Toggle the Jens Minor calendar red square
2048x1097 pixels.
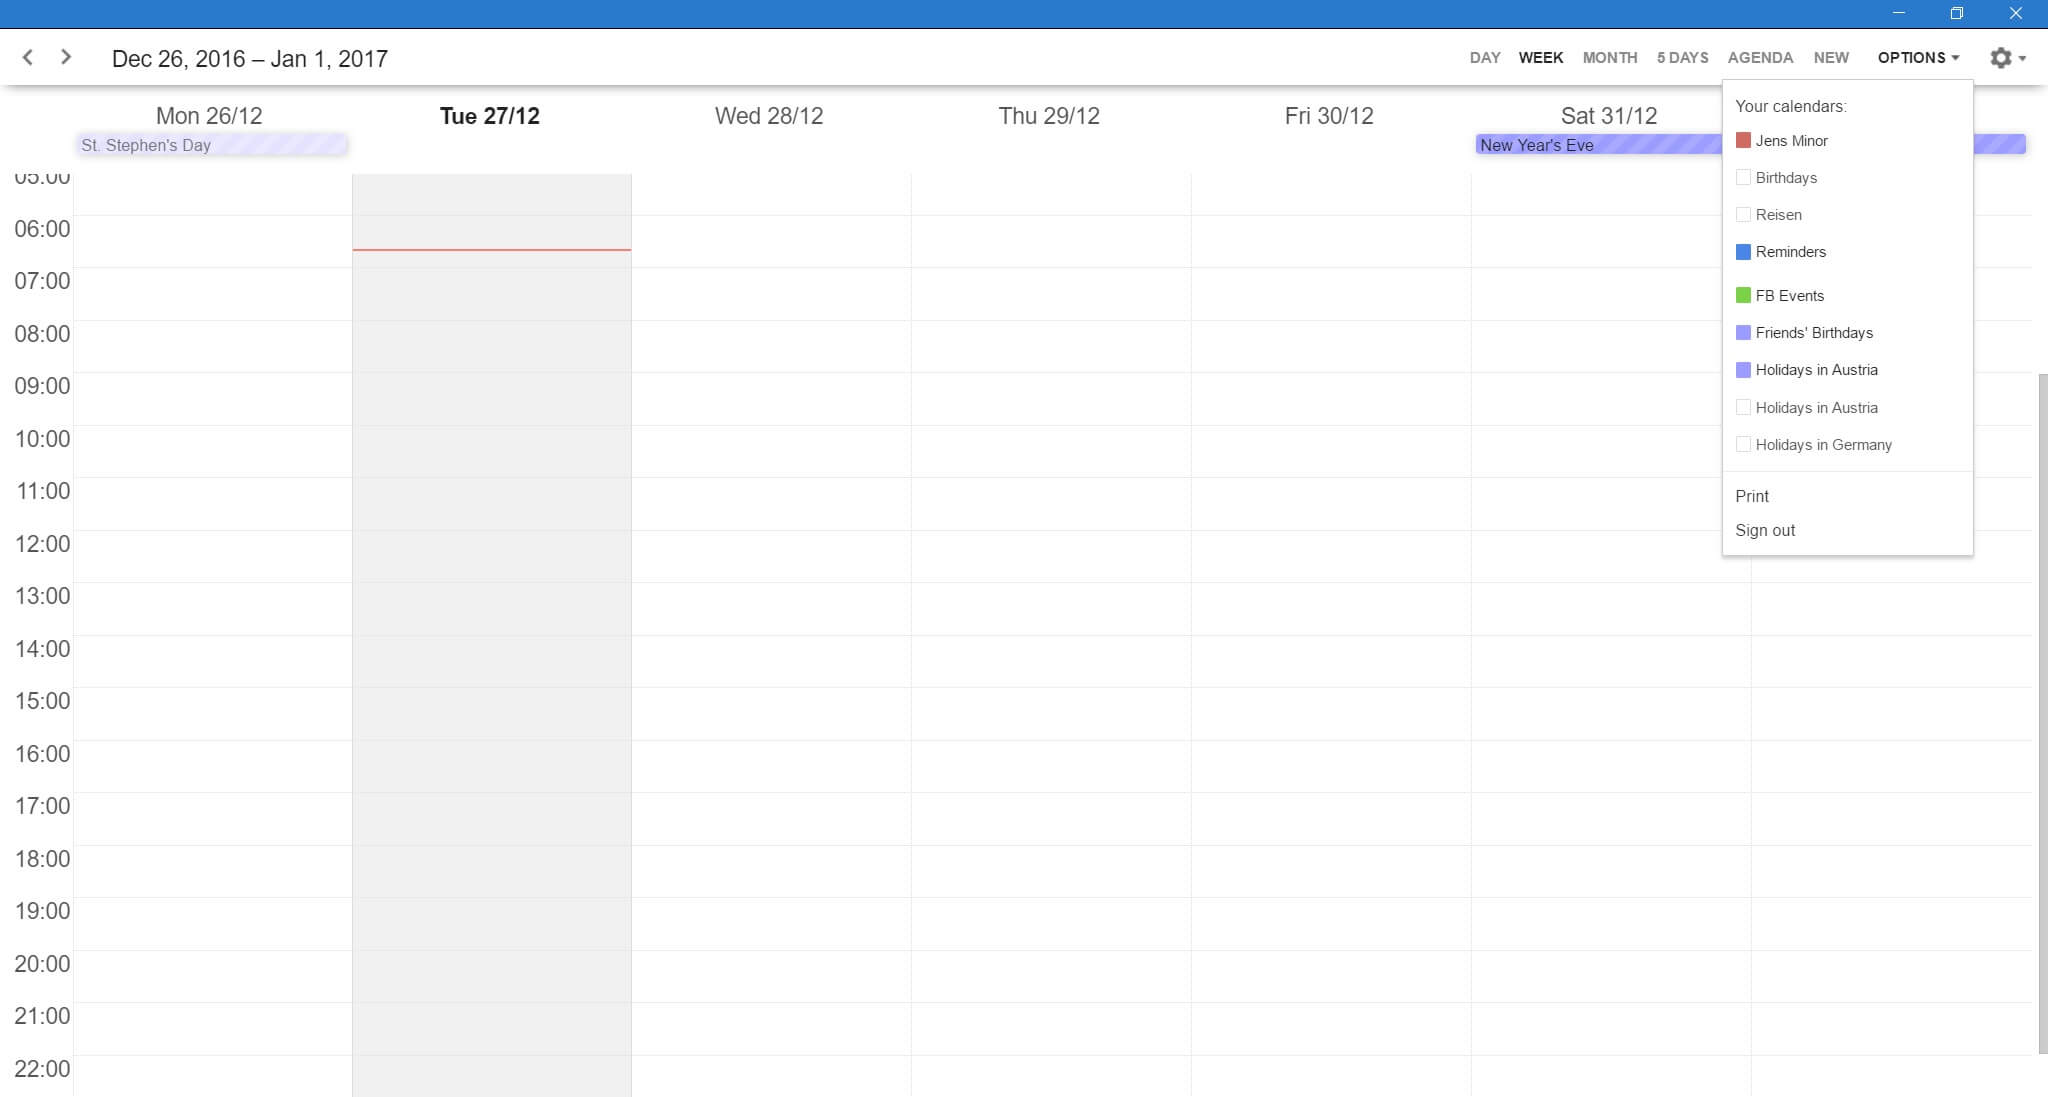[x=1743, y=140]
